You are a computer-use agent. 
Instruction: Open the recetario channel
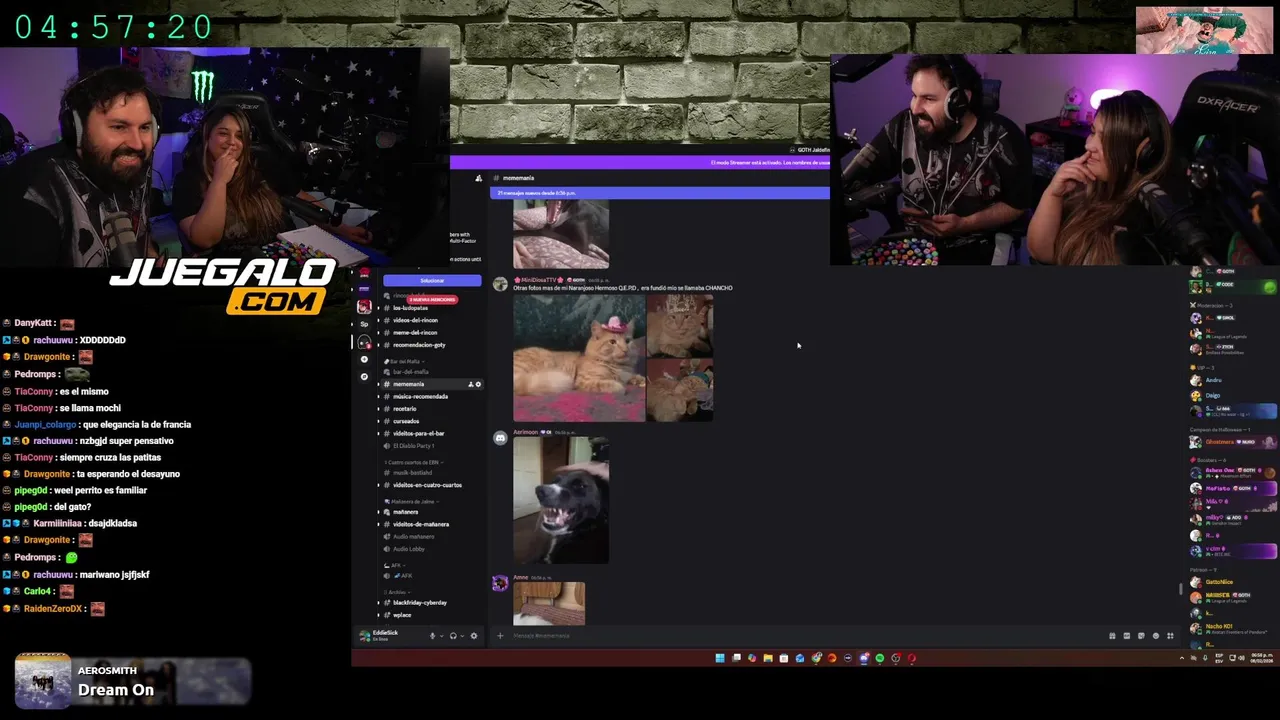(x=404, y=409)
